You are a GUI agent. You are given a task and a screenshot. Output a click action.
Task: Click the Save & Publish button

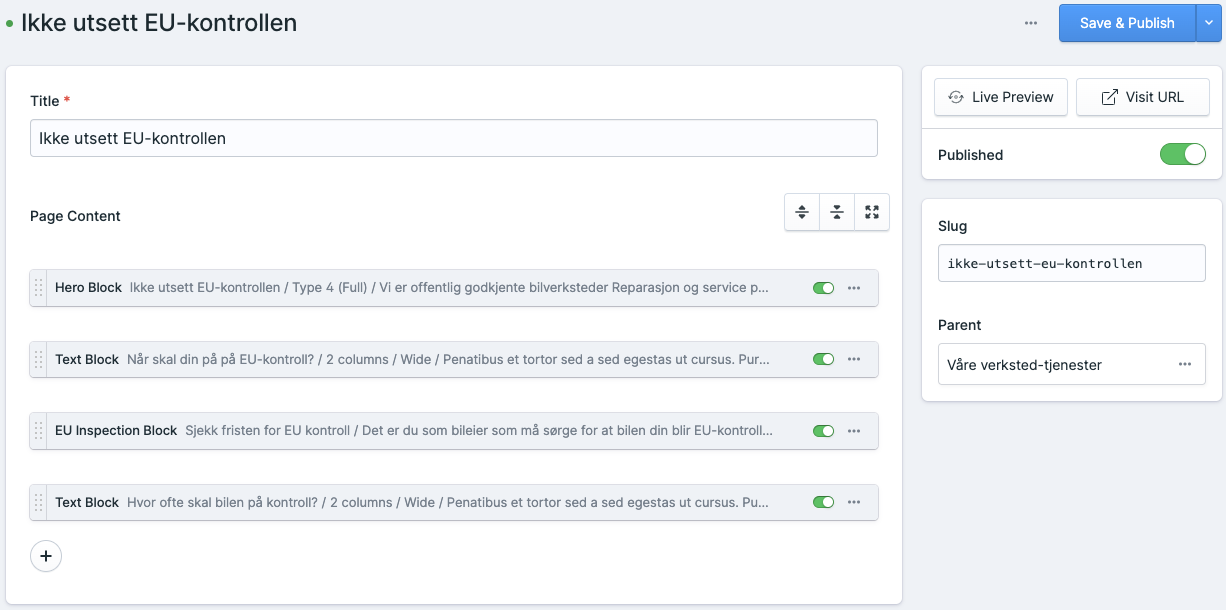click(x=1126, y=23)
